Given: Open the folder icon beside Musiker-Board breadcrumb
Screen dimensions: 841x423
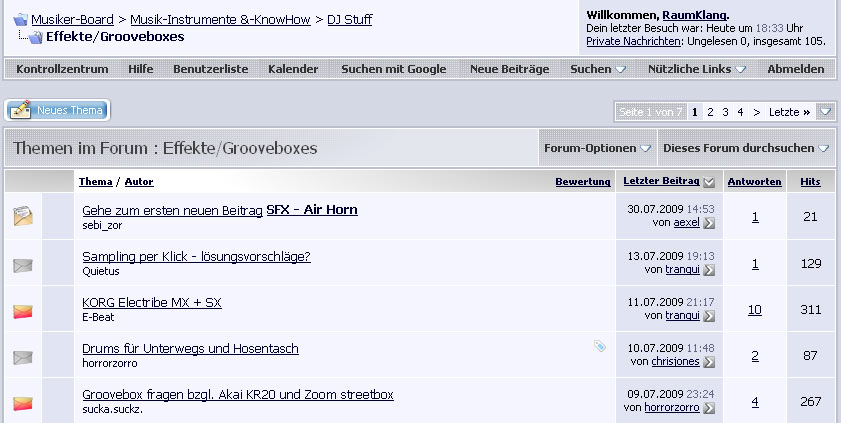Looking at the screenshot, I should click(x=20, y=20).
